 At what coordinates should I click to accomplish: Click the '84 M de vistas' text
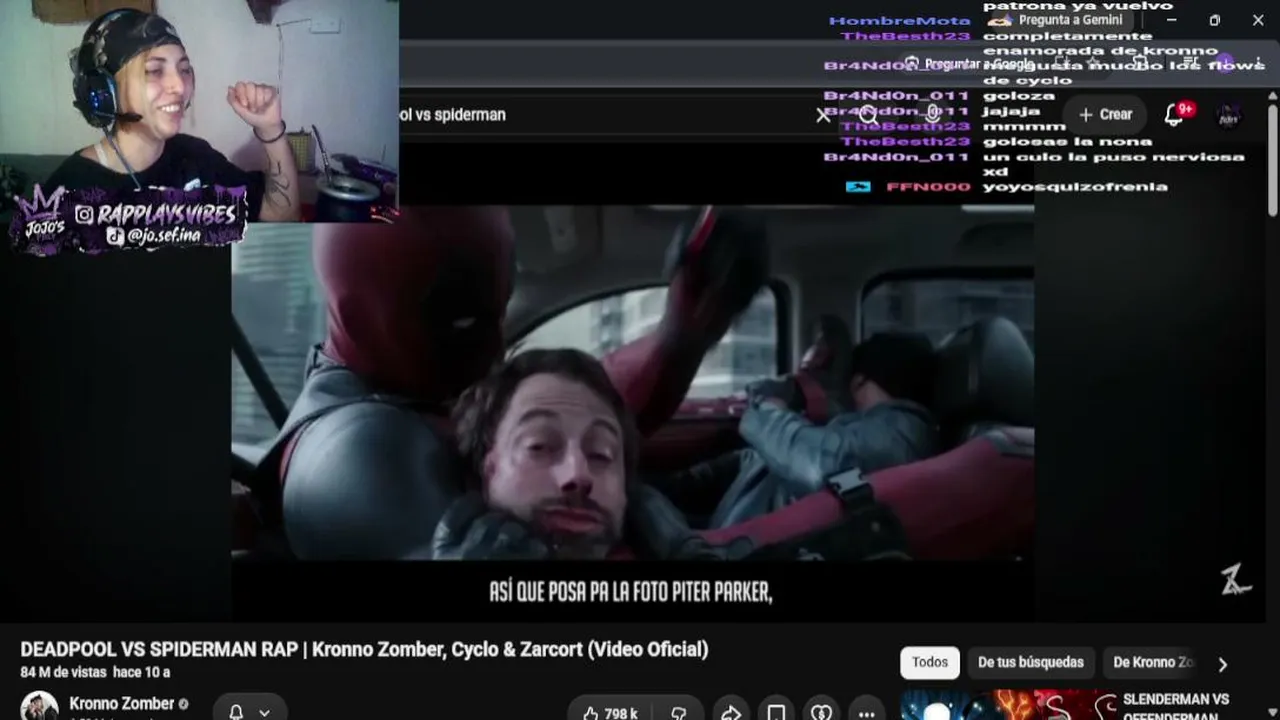(64, 673)
